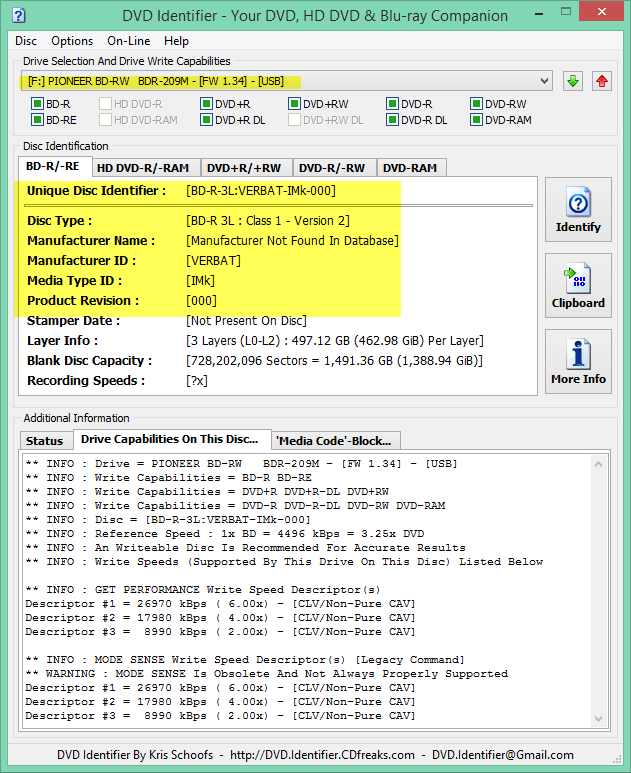
Task: Click log line 'Reference Speed : 1x BD'
Action: click(225, 534)
